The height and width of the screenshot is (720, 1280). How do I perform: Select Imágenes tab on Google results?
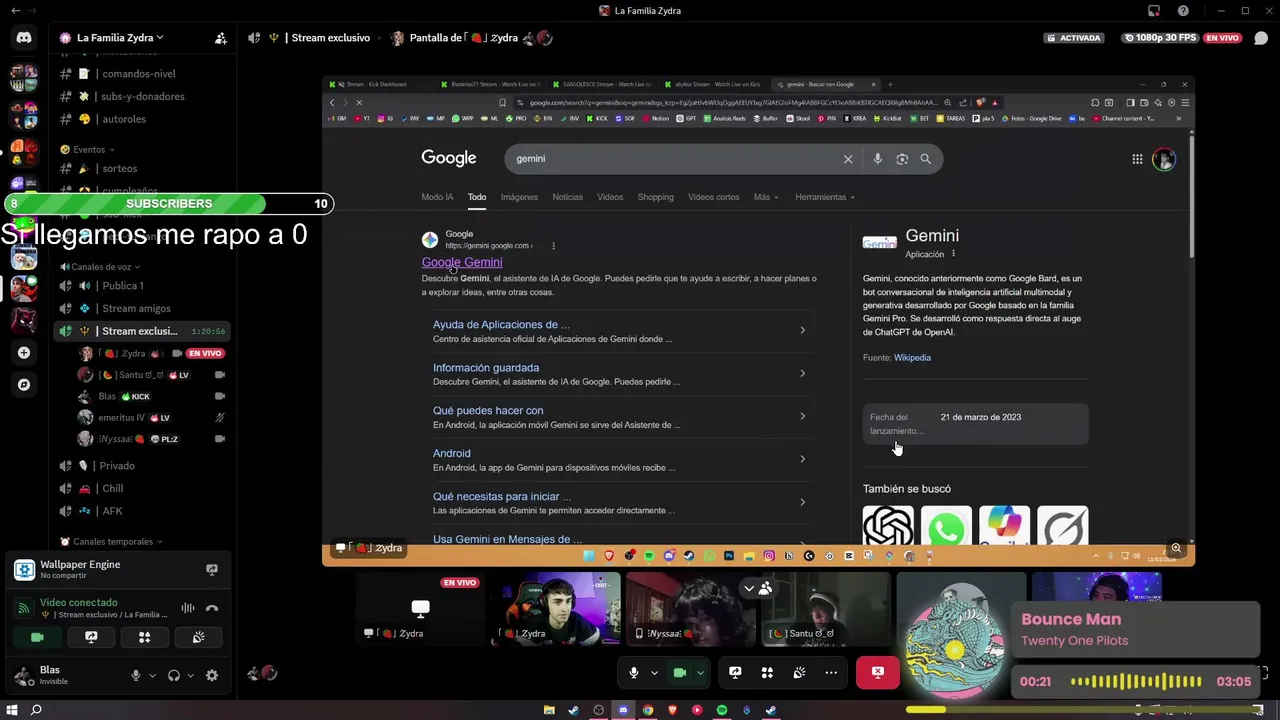point(519,197)
